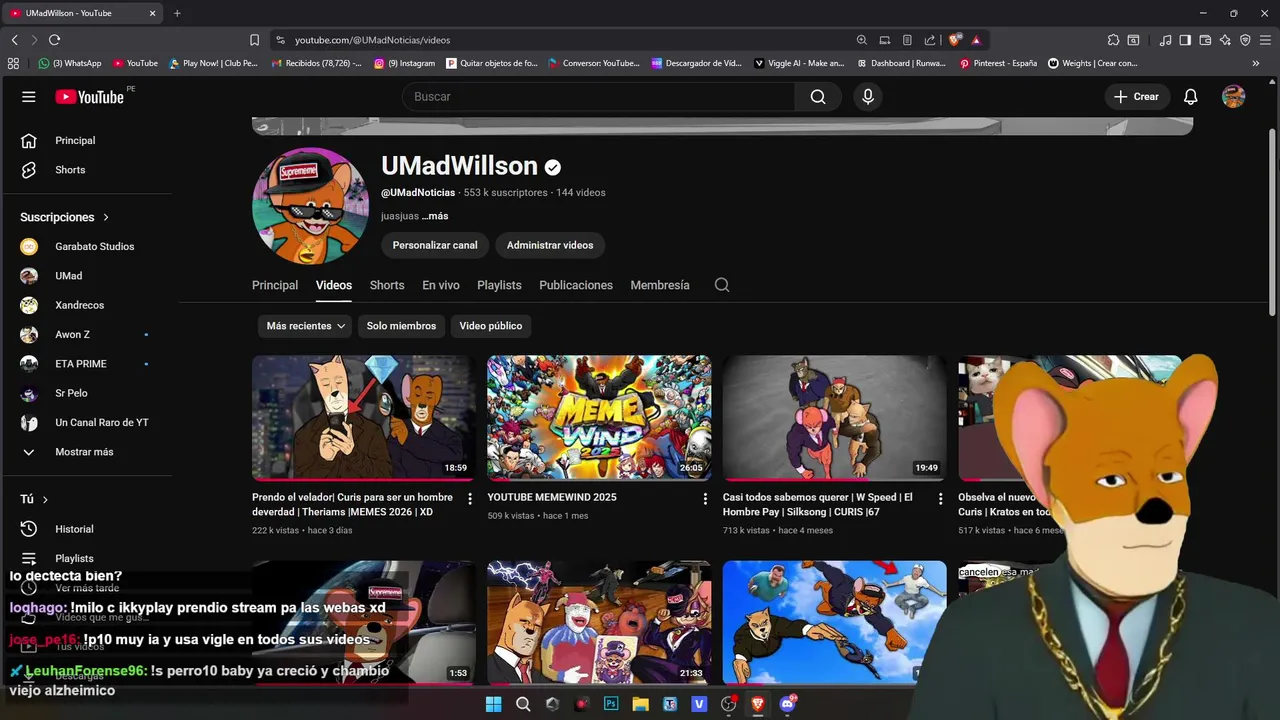Open Leo AI sparkle icon in toolbar
This screenshot has width=1280, height=720.
click(x=1225, y=40)
